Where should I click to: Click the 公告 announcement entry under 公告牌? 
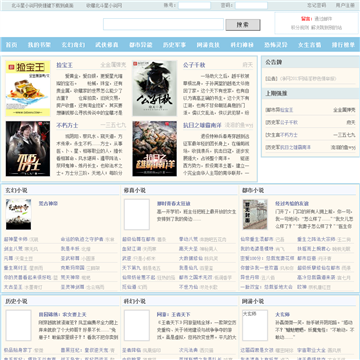point(301,79)
